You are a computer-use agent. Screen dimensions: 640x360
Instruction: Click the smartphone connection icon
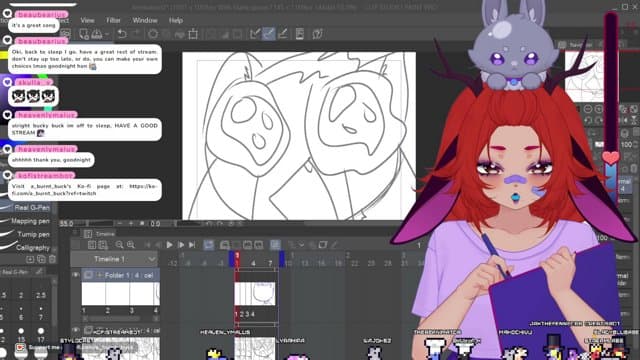(x=300, y=34)
